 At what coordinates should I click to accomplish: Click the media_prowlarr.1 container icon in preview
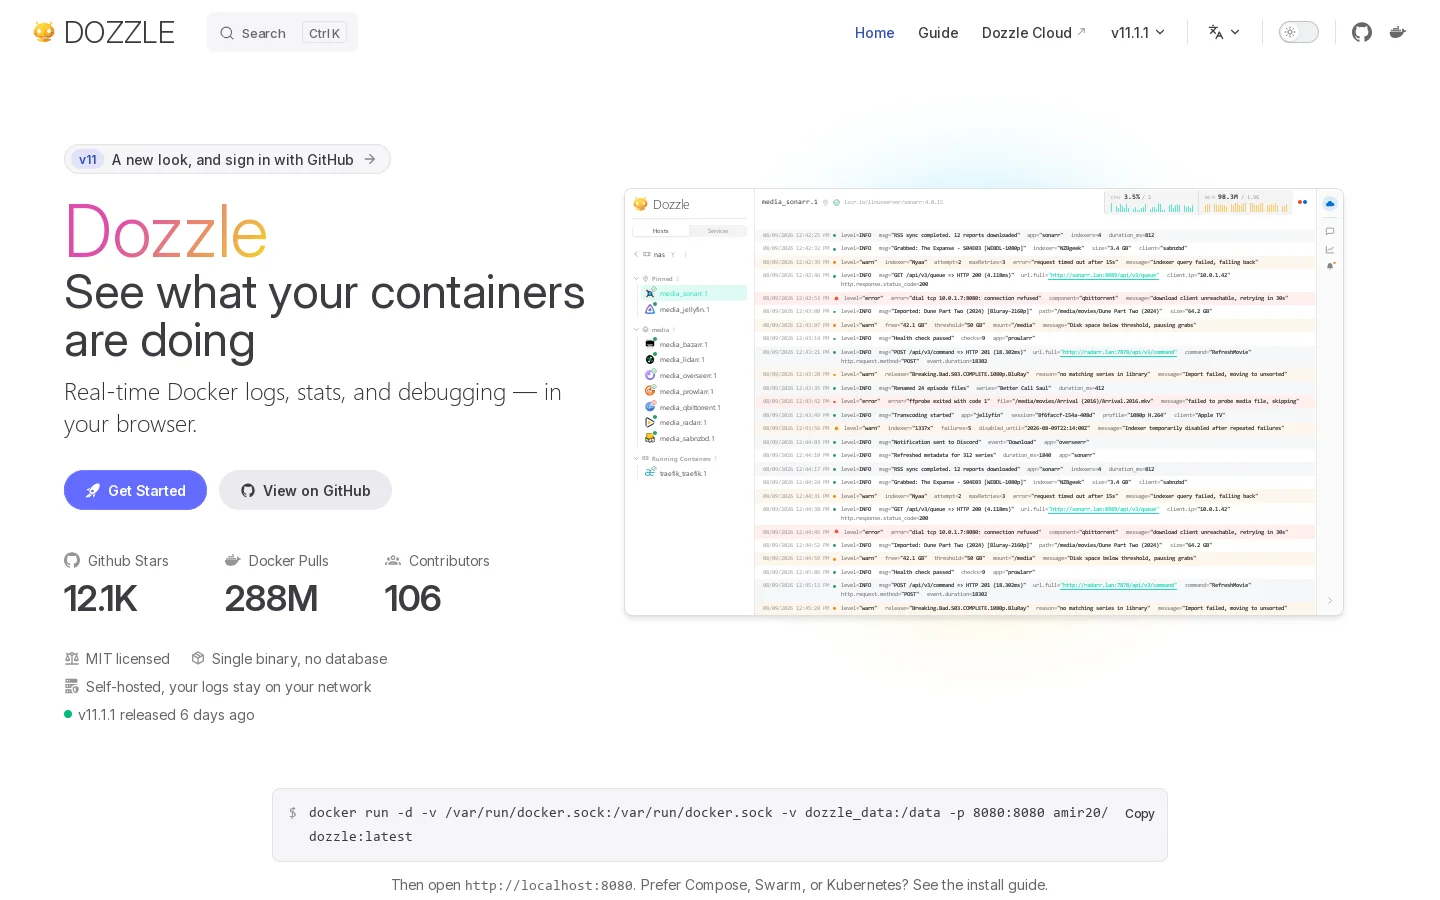(x=650, y=391)
